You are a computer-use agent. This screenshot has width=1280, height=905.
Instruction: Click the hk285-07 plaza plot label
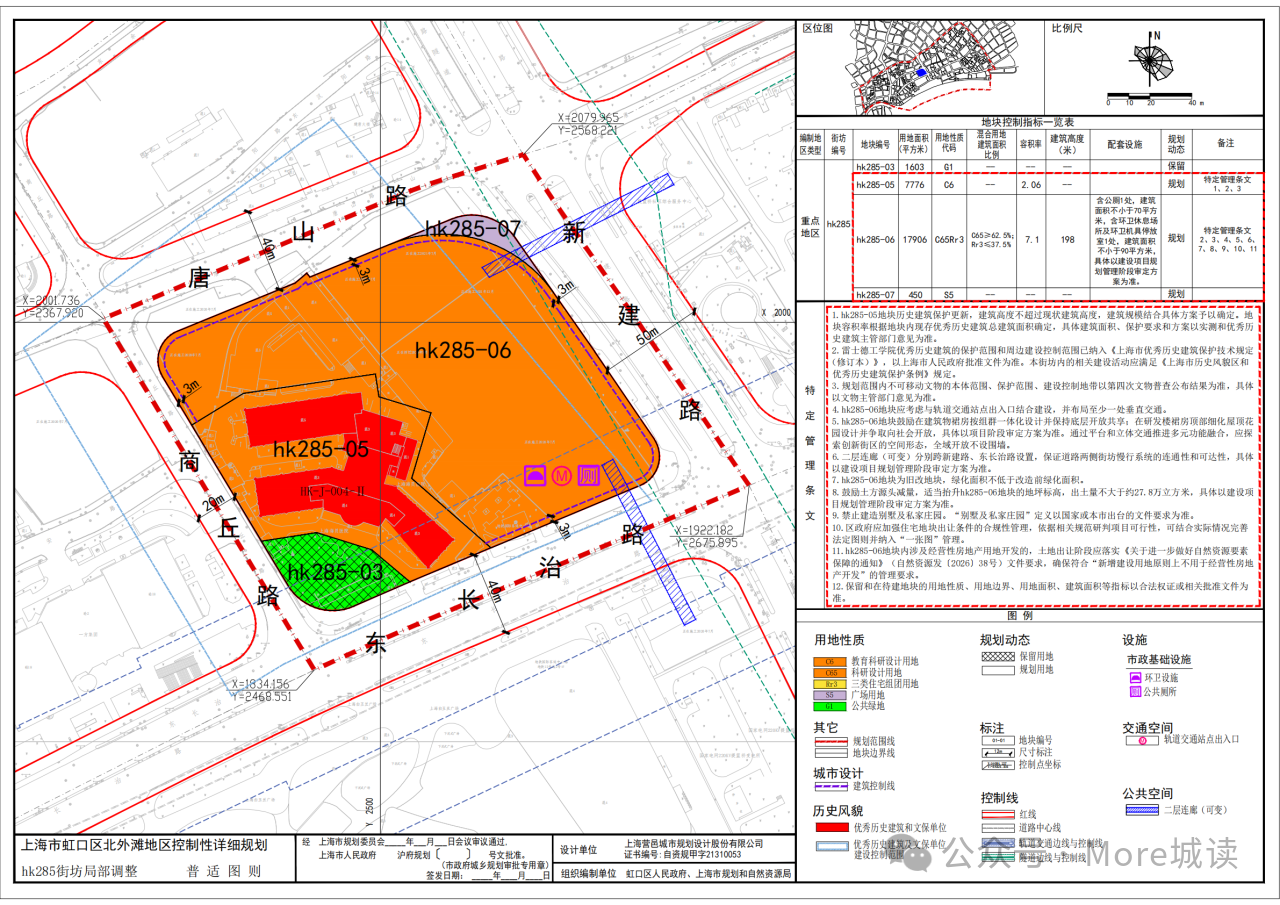[473, 230]
